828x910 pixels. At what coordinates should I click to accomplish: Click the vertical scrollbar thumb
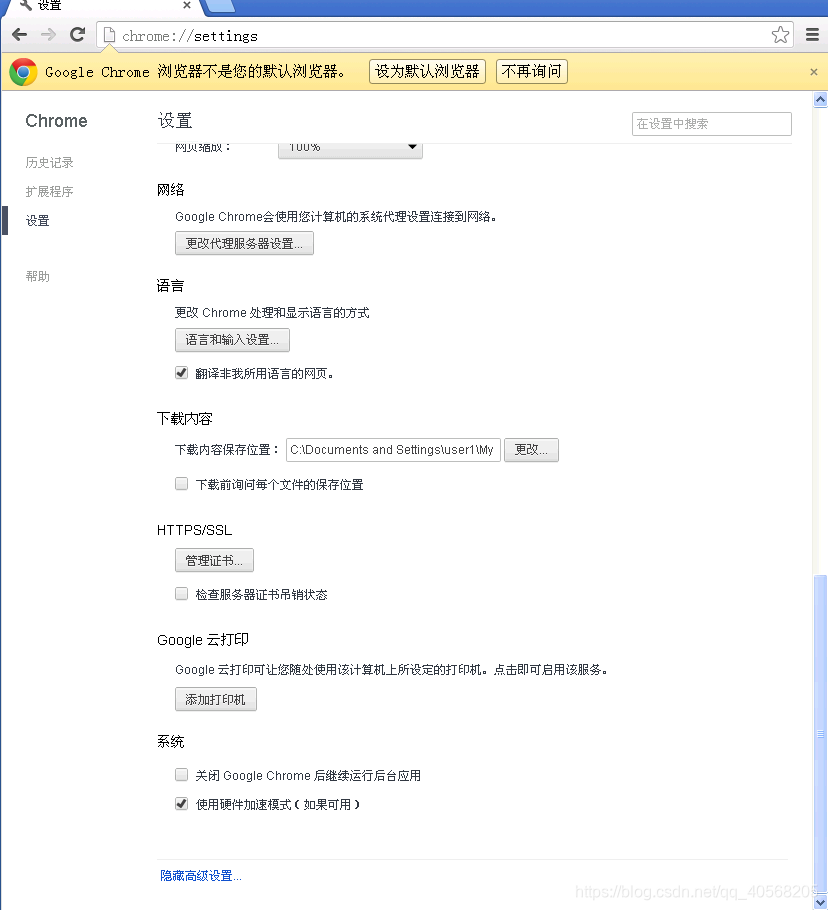click(820, 734)
